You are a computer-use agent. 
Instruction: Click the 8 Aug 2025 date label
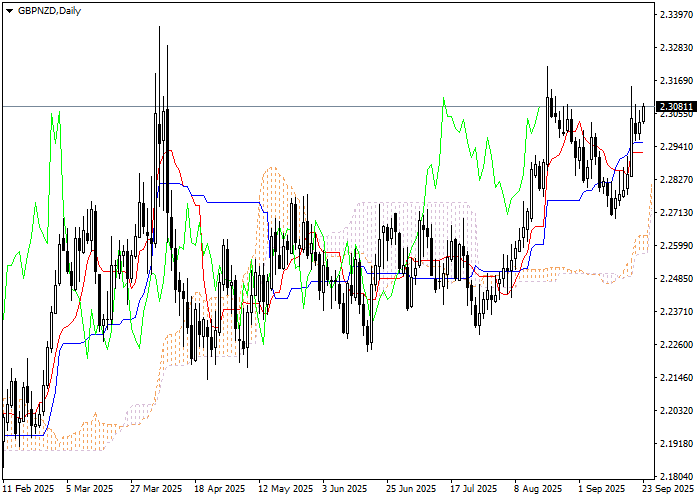click(538, 489)
